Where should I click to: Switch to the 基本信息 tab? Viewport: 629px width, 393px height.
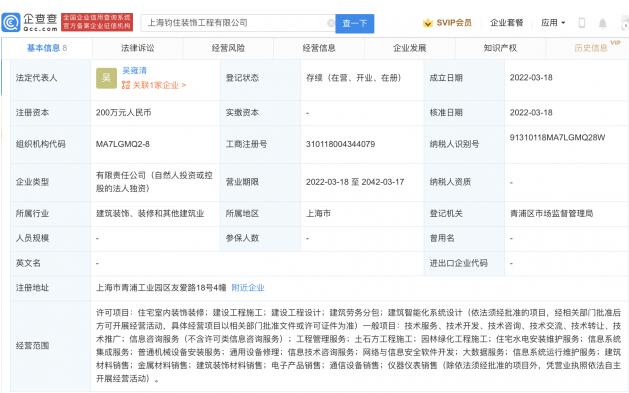tap(47, 48)
